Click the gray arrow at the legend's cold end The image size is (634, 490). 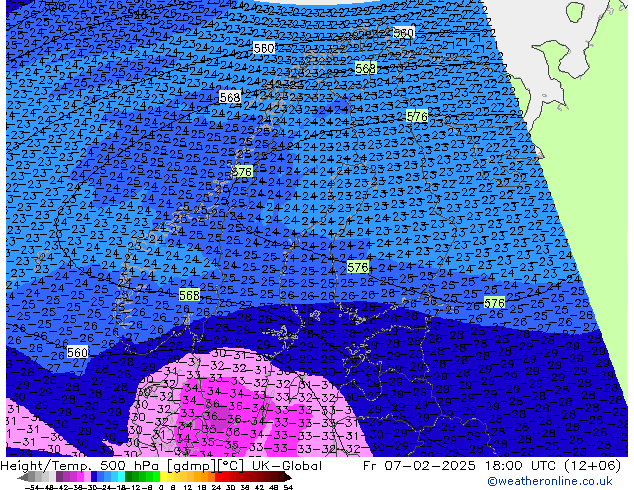pos(22,478)
